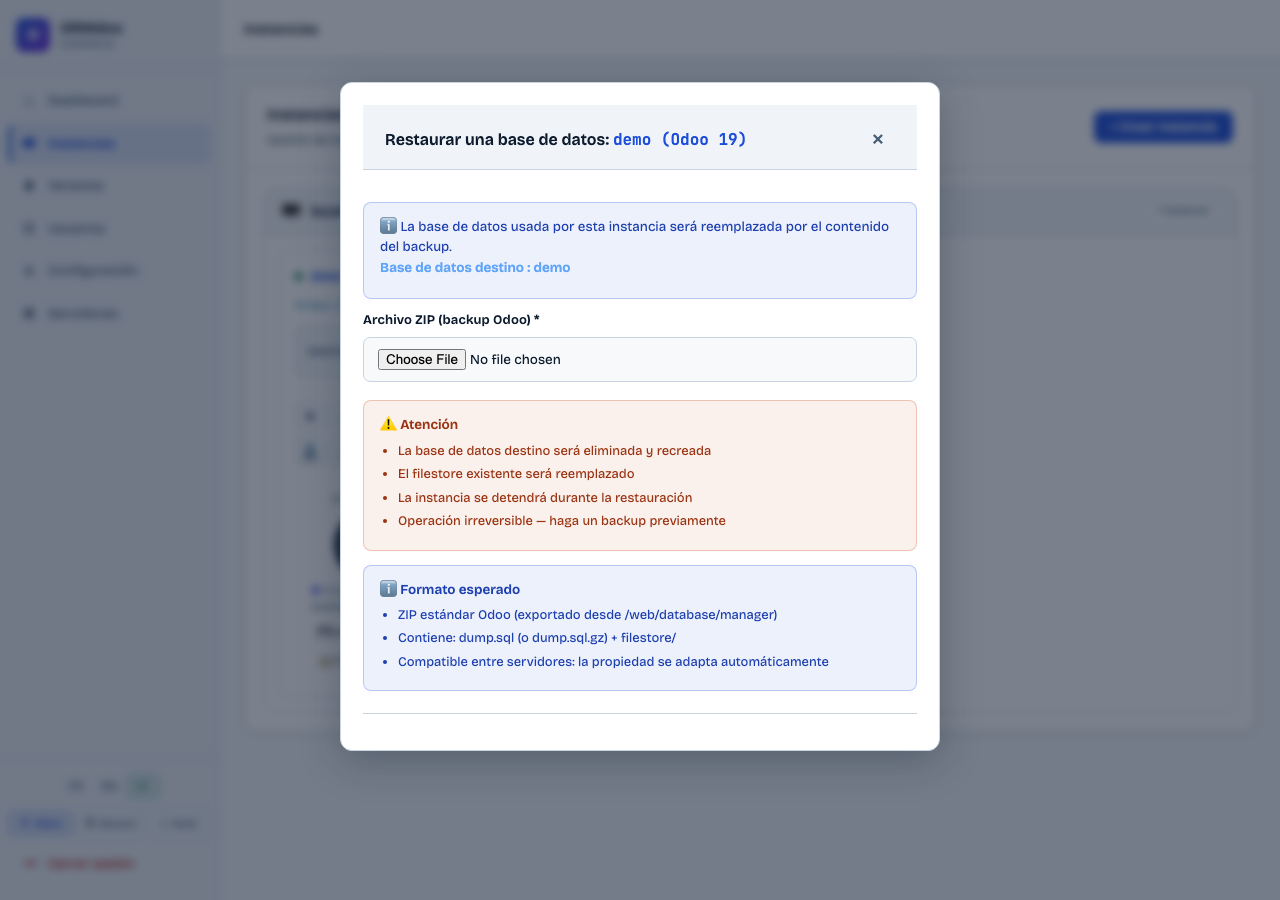Click the info icon beside 'La base de datos usada'
This screenshot has width=1280, height=900.
[389, 226]
